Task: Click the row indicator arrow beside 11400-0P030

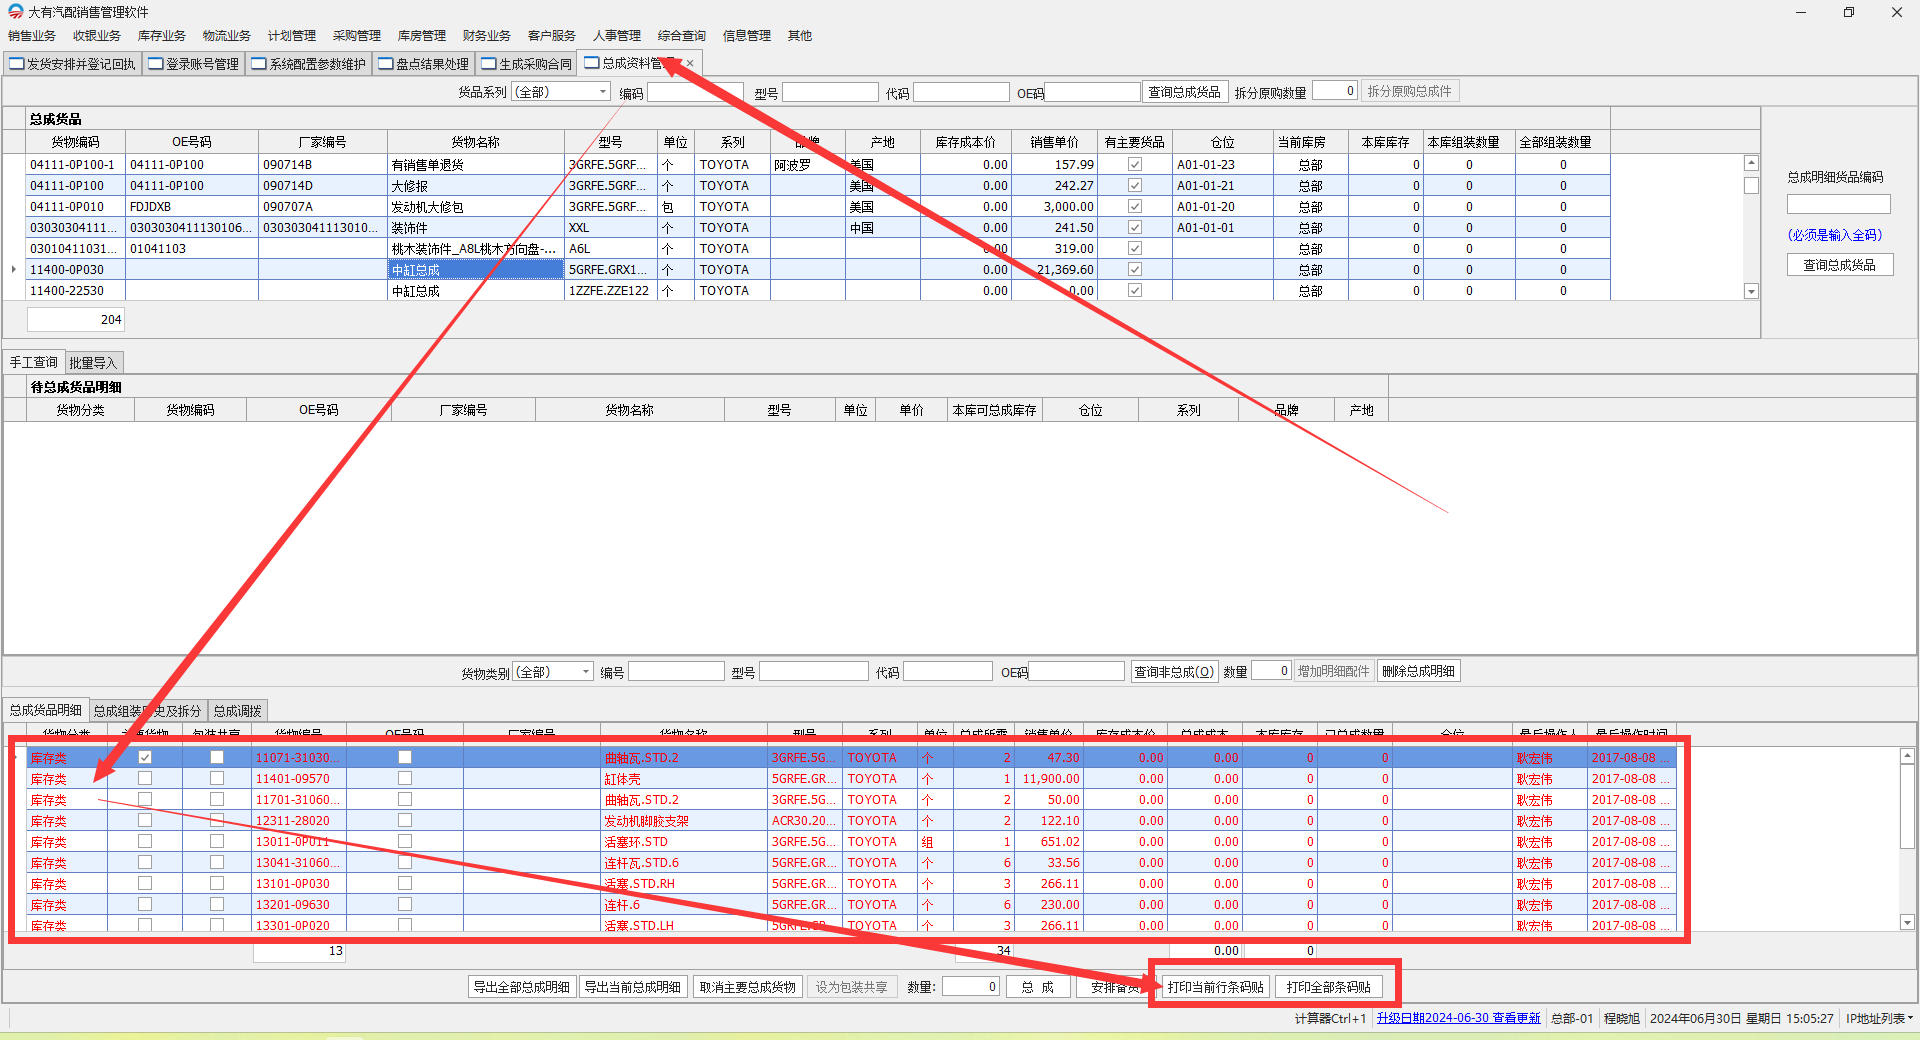Action: pos(14,269)
